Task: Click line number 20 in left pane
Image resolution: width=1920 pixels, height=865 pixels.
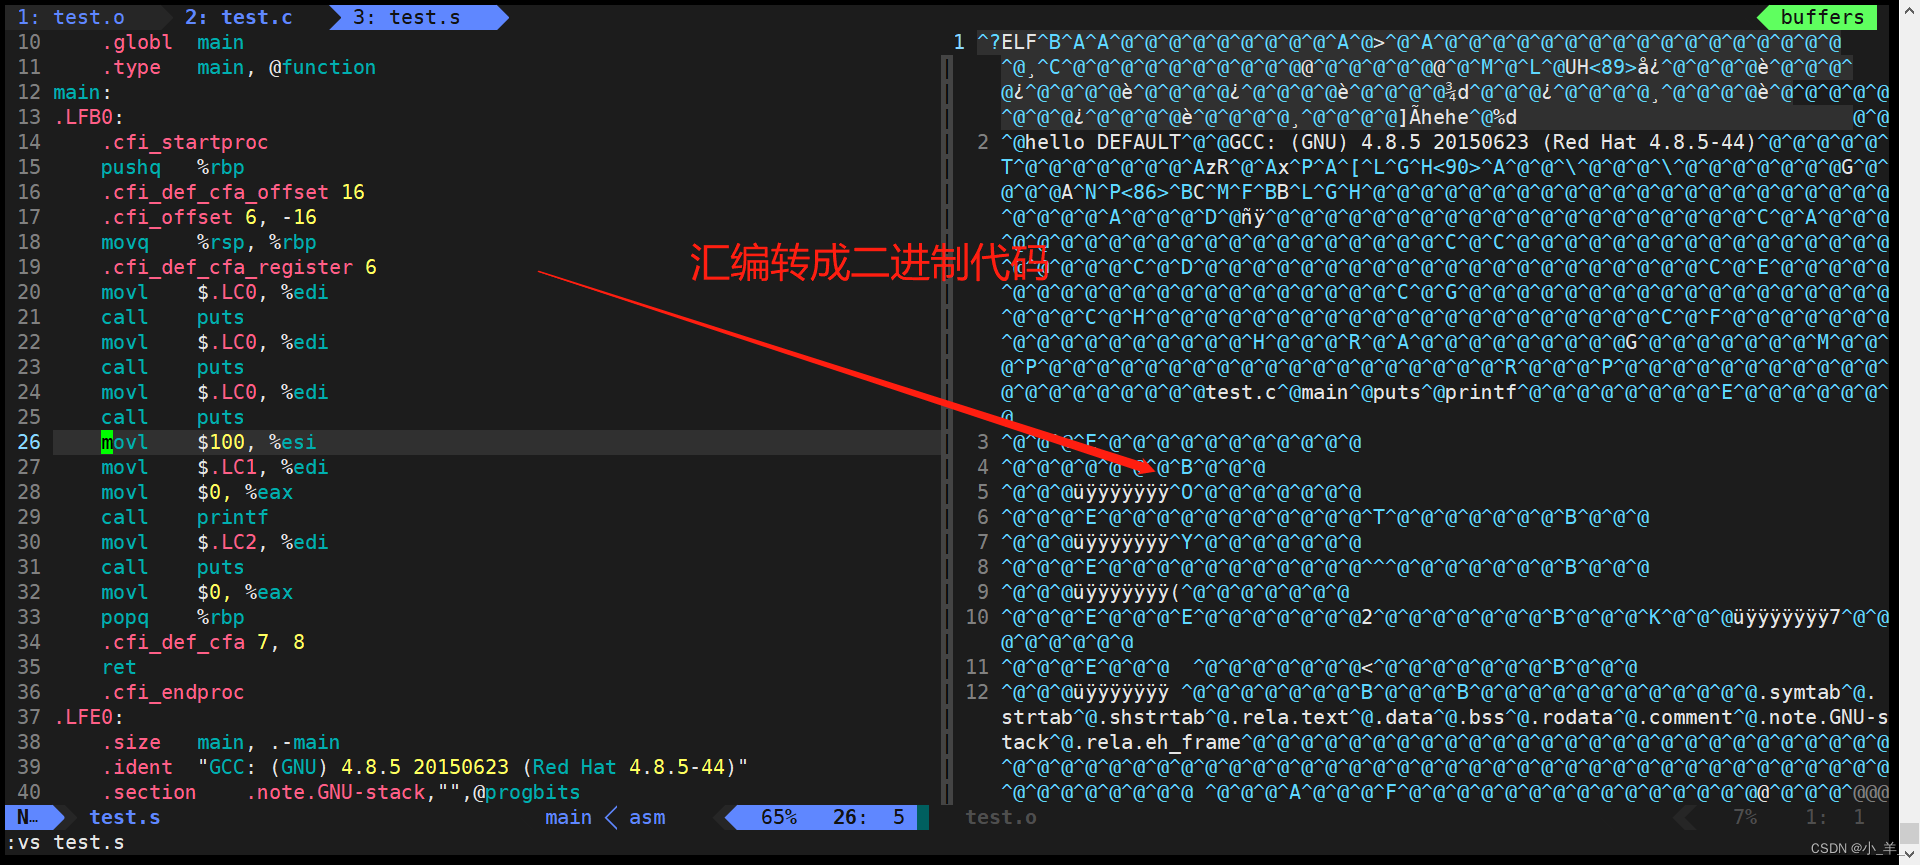Action: point(29,292)
